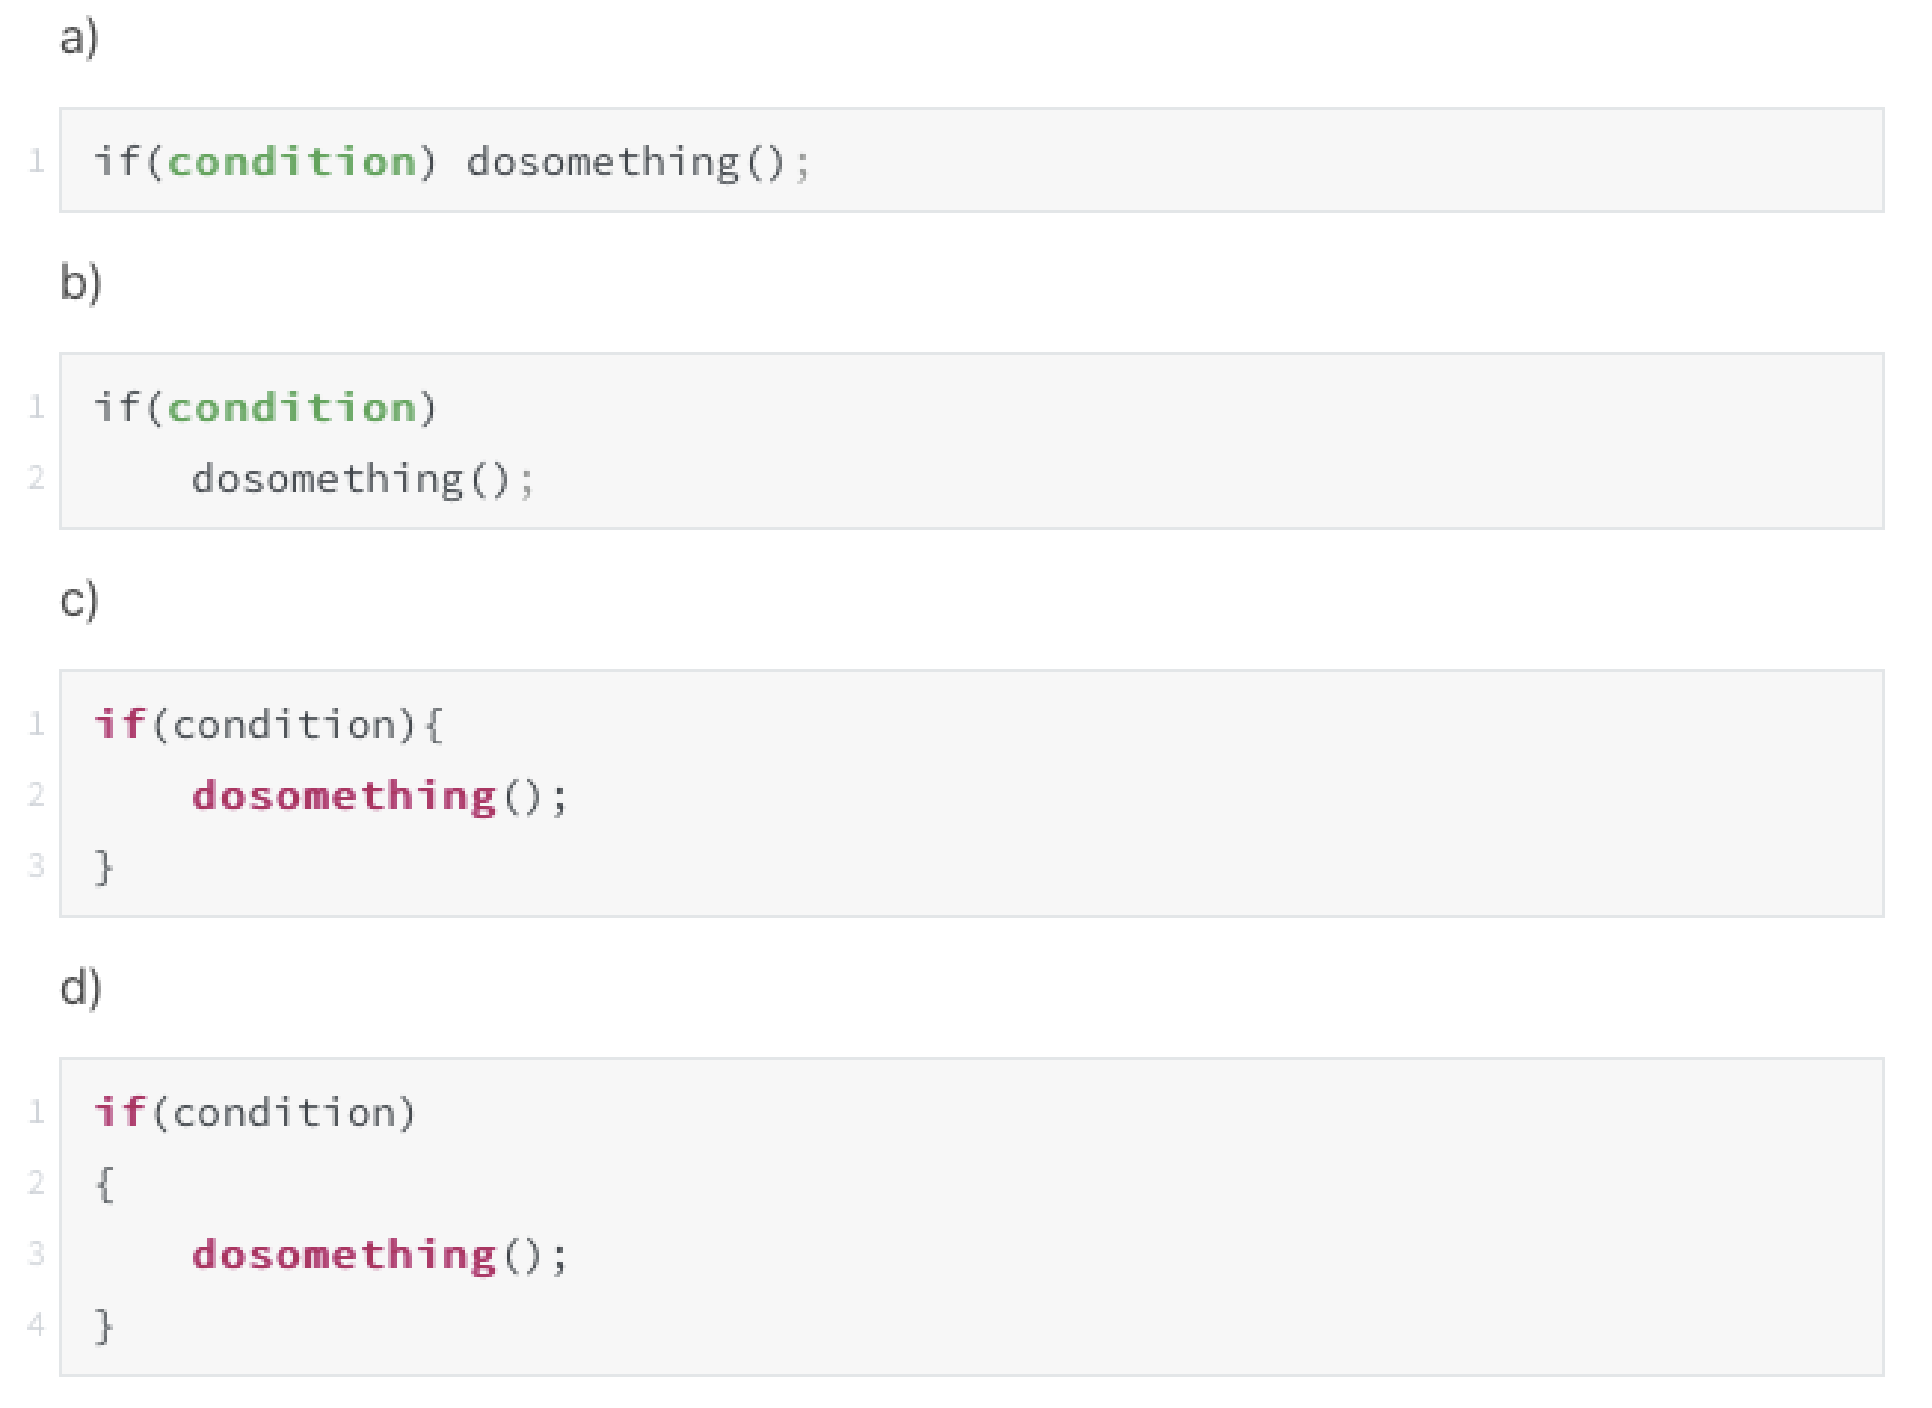Click green "condition" in snippet b

[x=292, y=408]
